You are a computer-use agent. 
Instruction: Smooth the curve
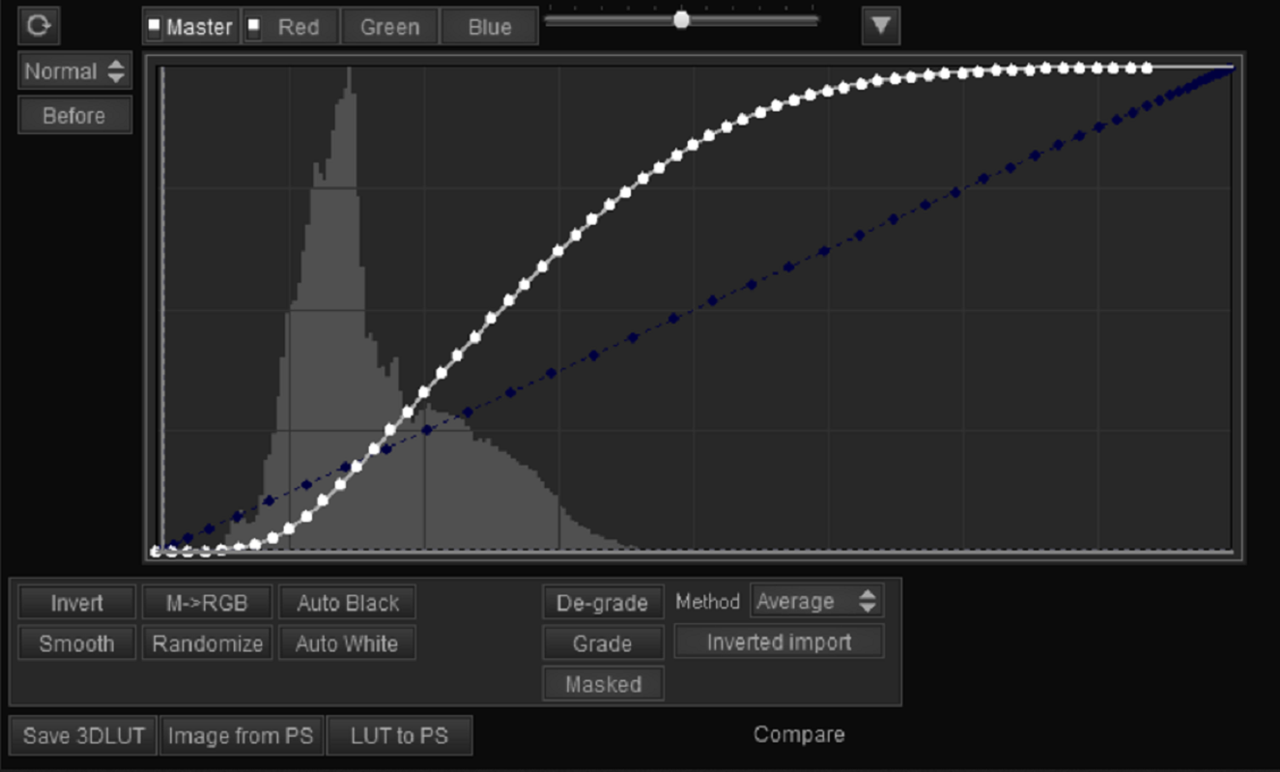(77, 643)
